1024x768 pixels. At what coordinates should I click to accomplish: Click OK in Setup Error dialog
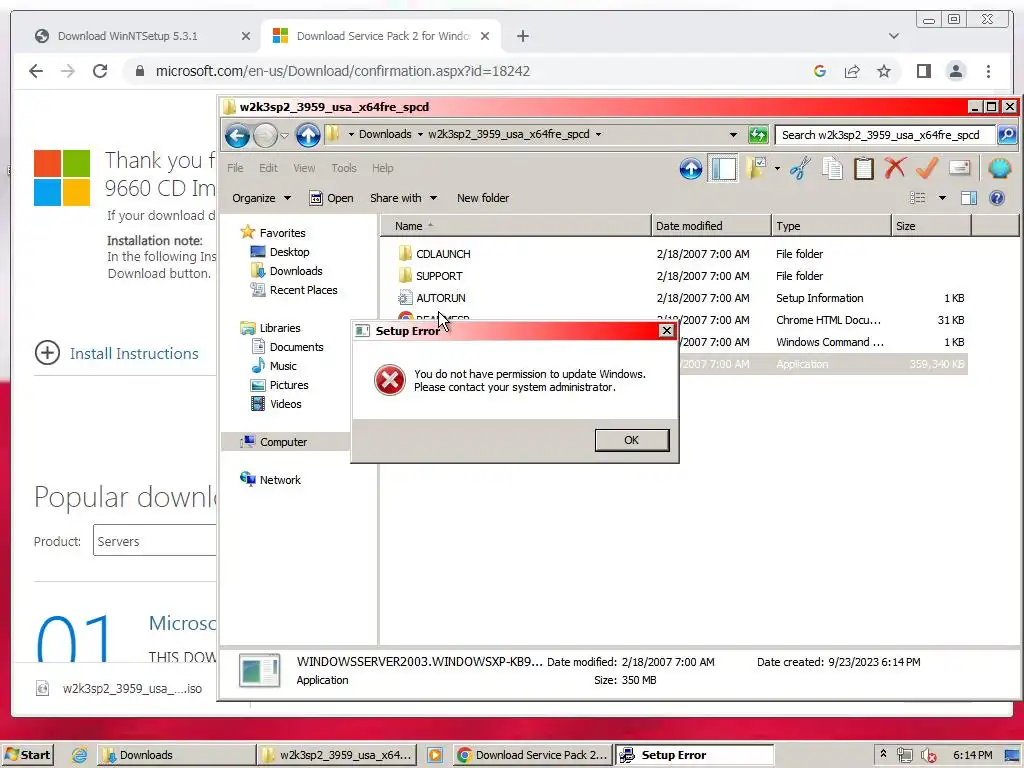tap(632, 440)
